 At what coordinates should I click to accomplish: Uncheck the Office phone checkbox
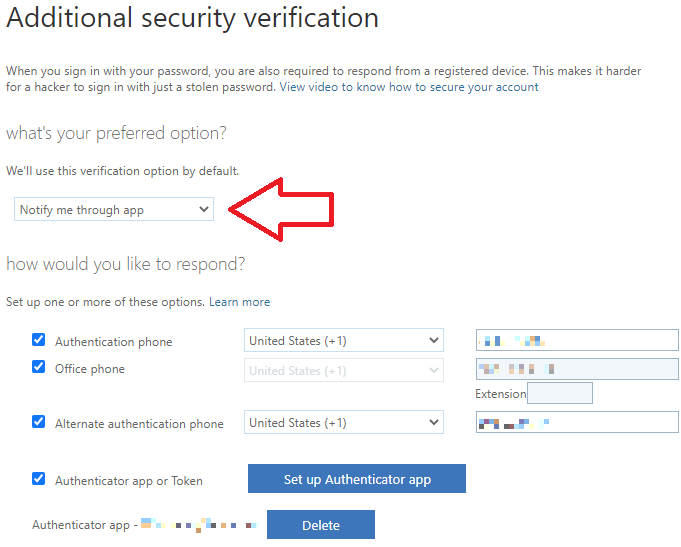[38, 367]
